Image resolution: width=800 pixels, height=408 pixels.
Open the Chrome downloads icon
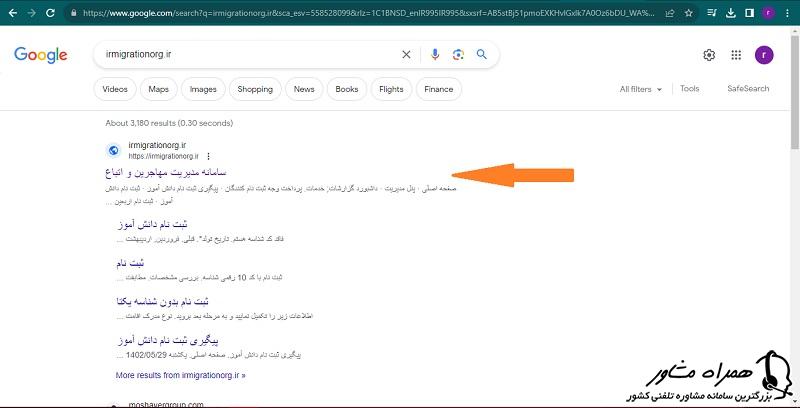pos(731,13)
